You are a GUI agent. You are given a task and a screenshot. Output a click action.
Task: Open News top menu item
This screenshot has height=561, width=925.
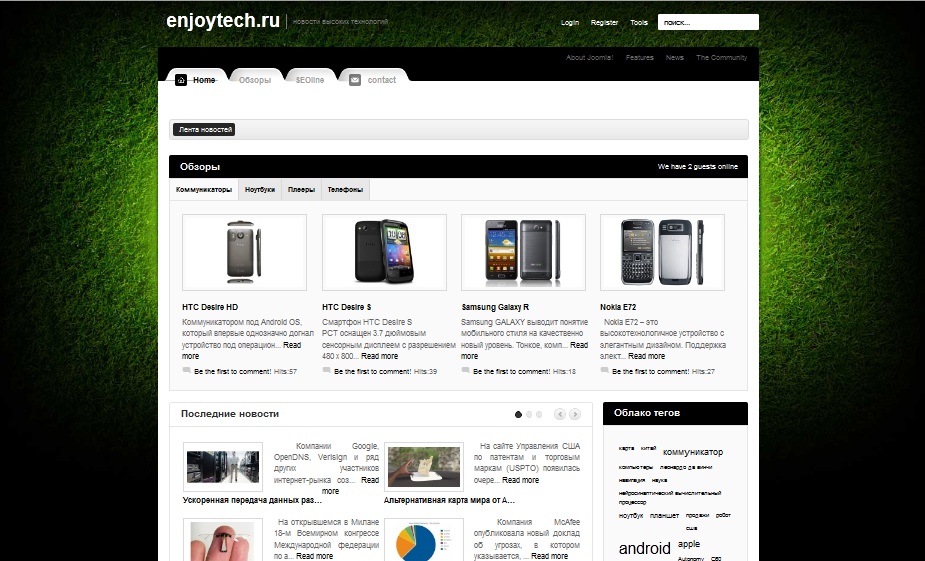(675, 58)
